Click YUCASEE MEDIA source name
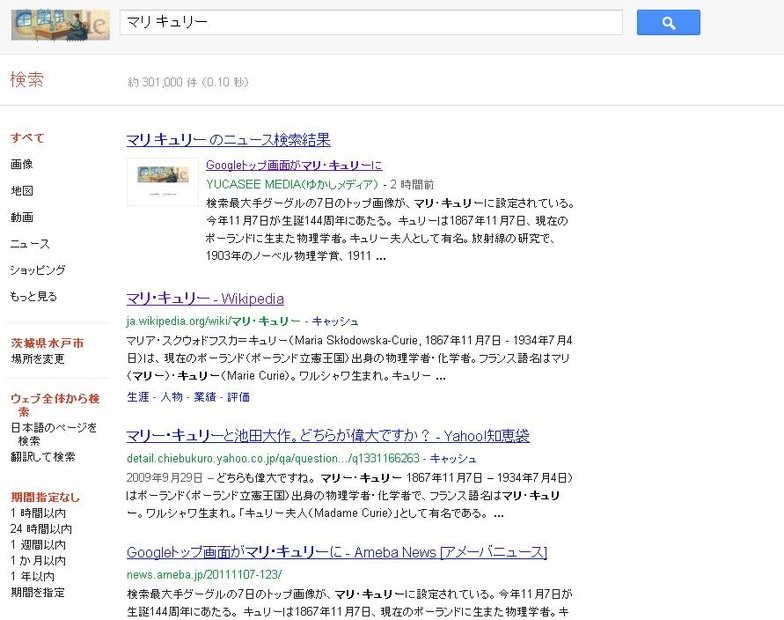 pos(292,184)
